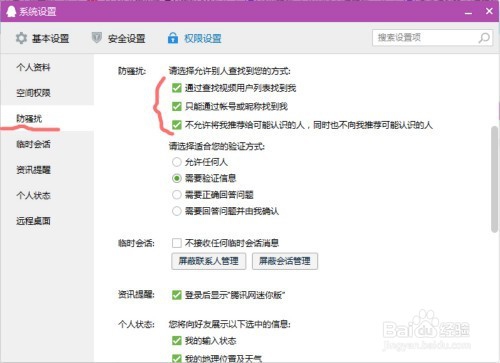Image resolution: width=500 pixels, height=363 pixels.
Task: Click the shield icon of 安全设置
Action: (97, 38)
